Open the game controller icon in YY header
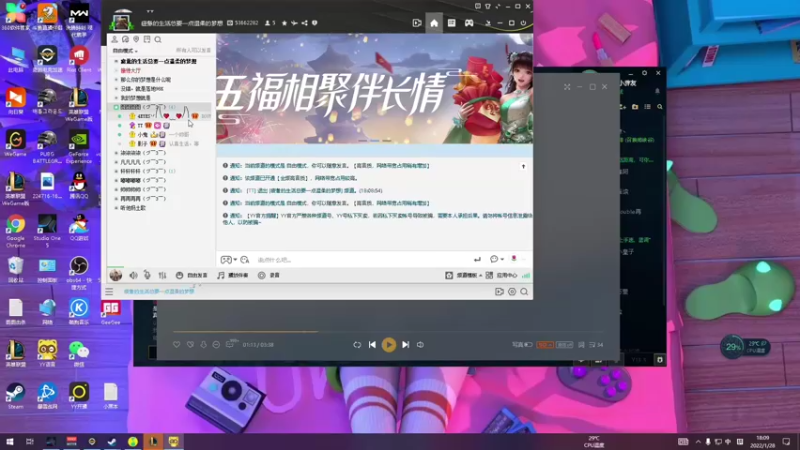 (x=469, y=23)
